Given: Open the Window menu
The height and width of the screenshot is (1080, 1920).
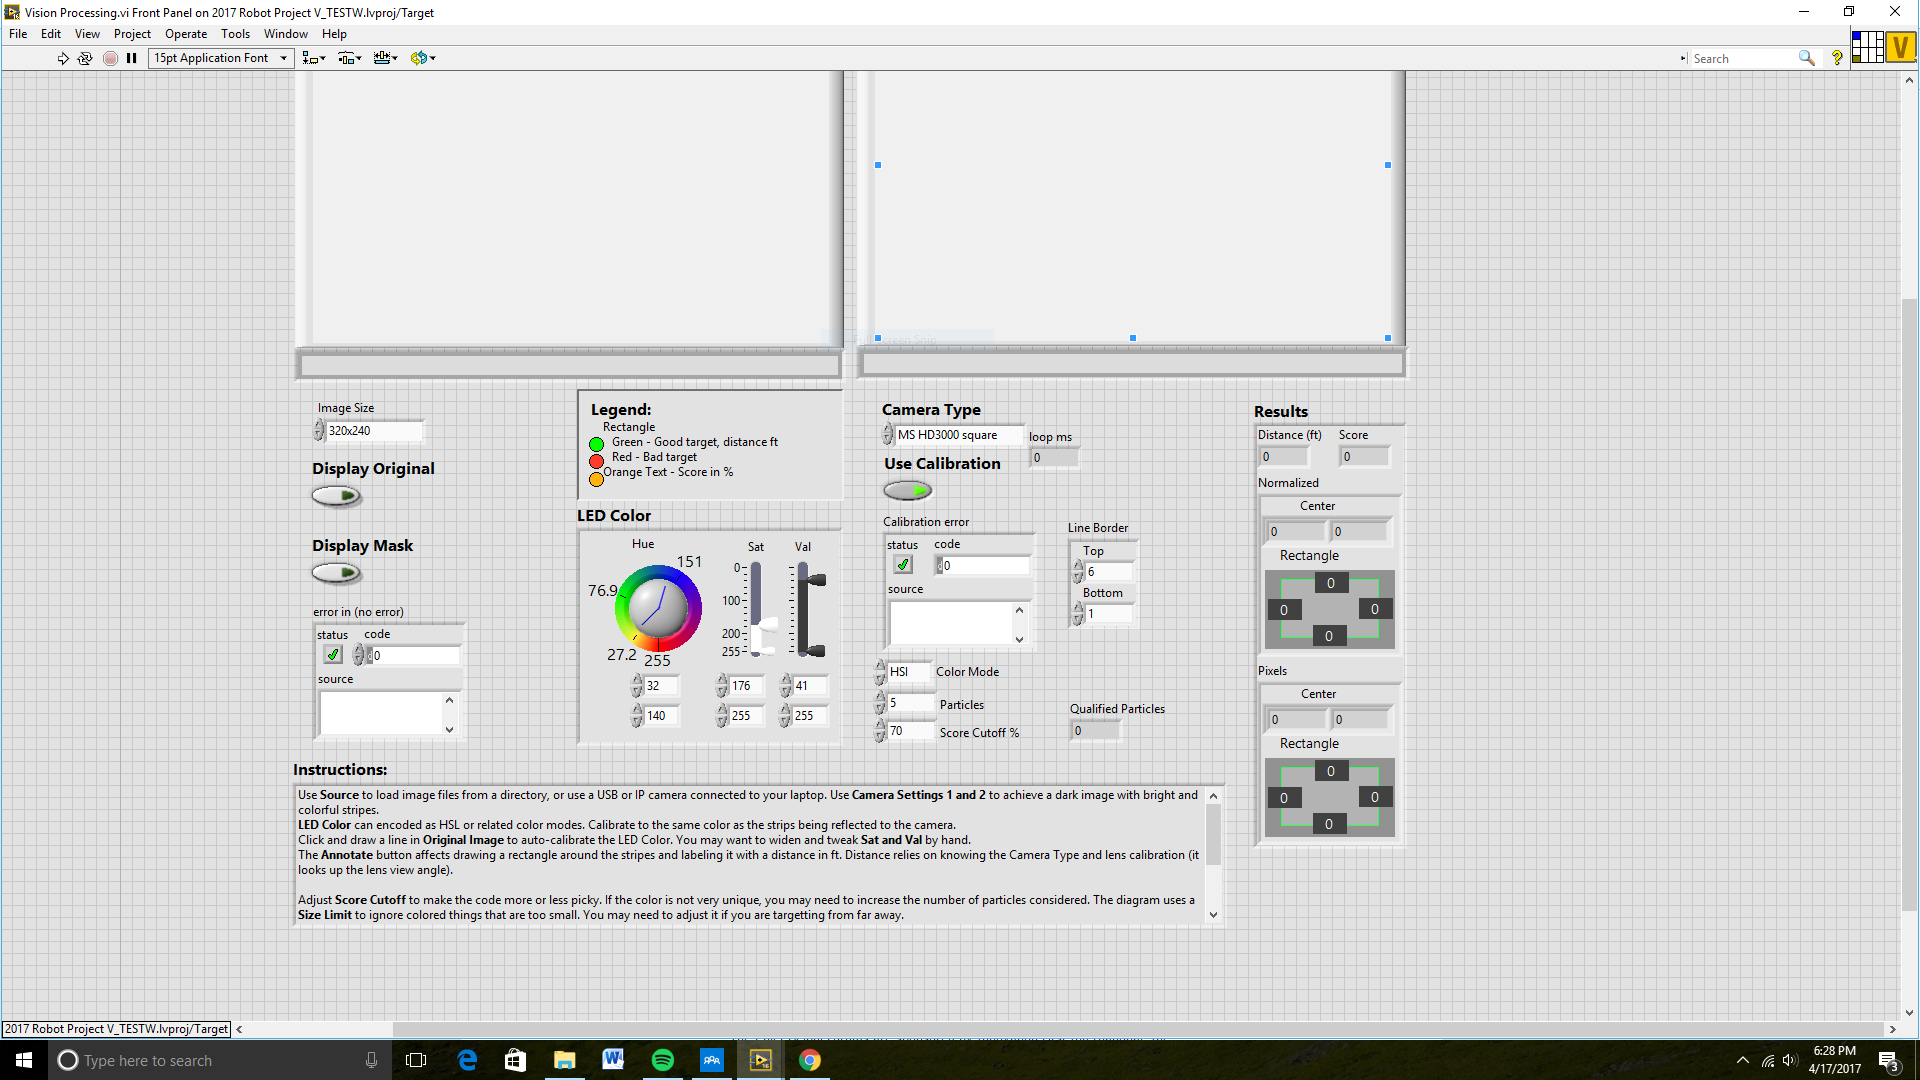Looking at the screenshot, I should coord(286,34).
